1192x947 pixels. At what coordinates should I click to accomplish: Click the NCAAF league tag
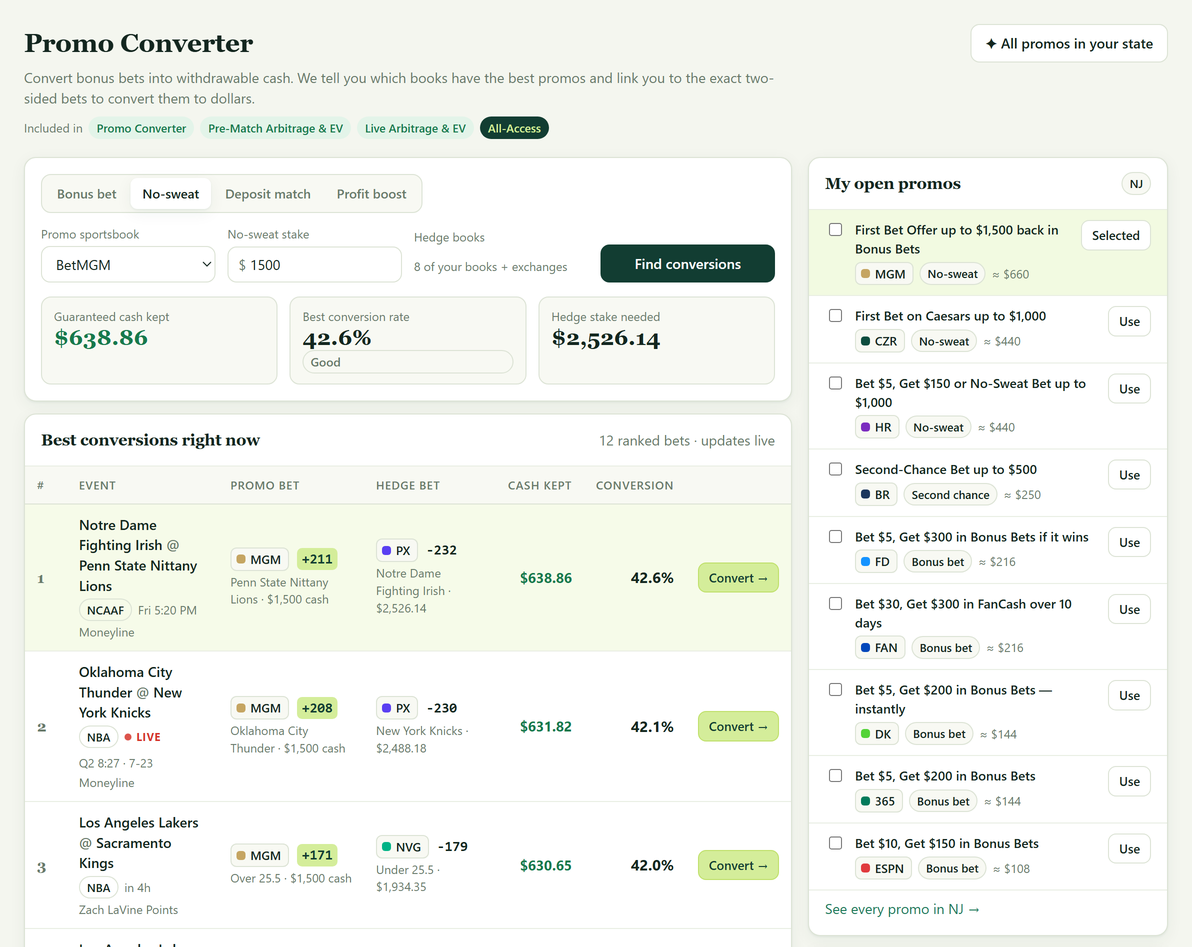(105, 610)
